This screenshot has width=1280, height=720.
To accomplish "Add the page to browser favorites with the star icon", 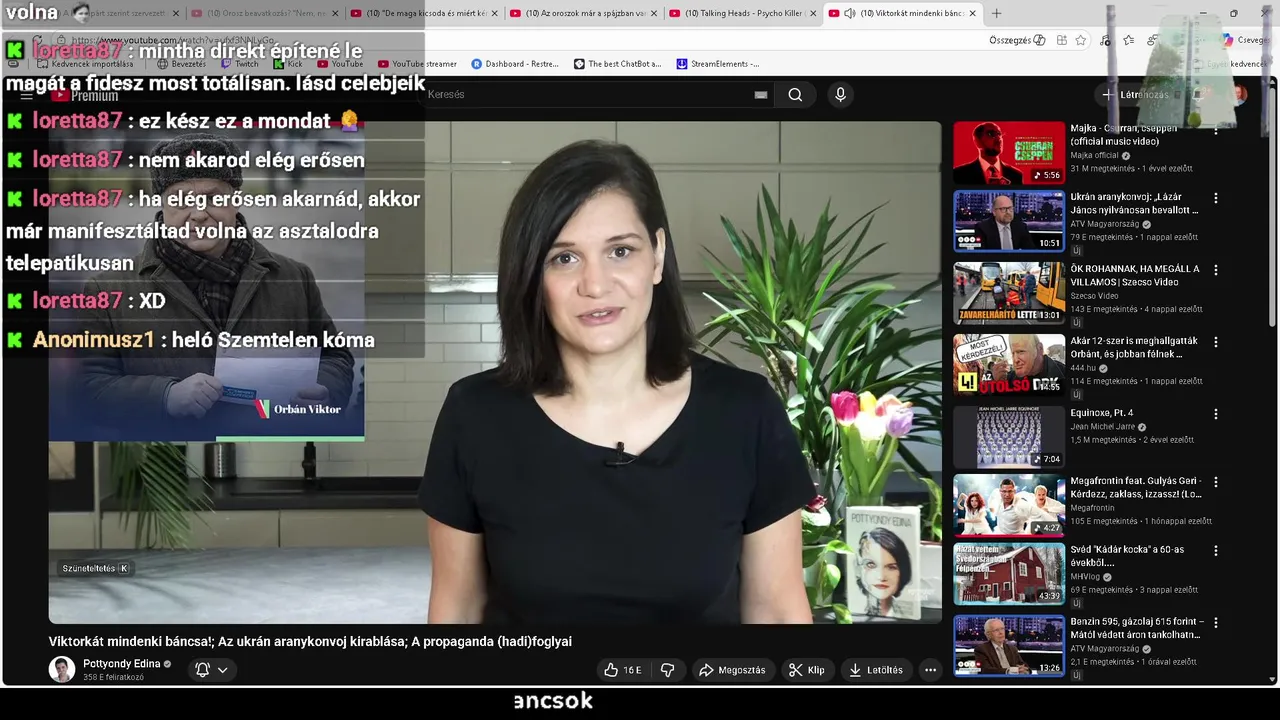I will point(1080,40).
